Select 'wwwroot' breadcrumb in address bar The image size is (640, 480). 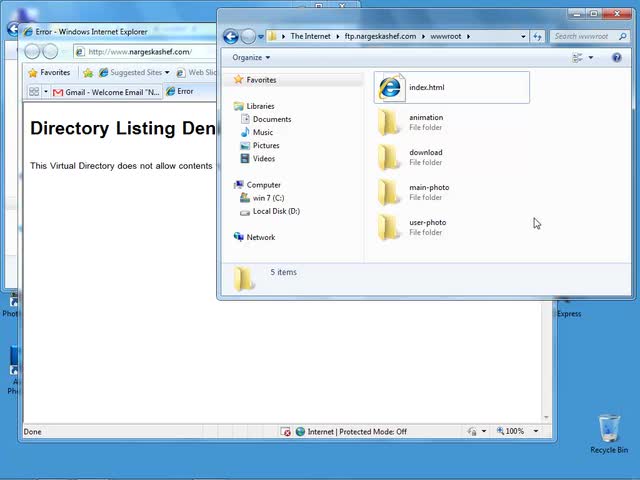tap(446, 36)
